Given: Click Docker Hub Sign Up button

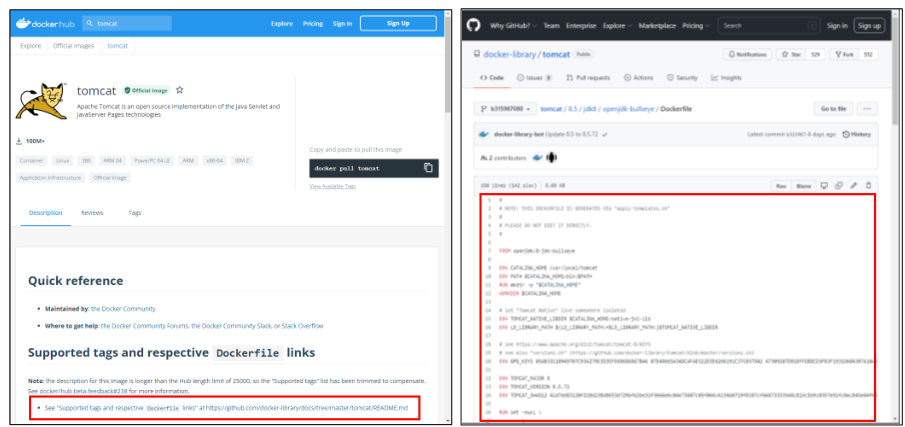Looking at the screenshot, I should [x=398, y=24].
